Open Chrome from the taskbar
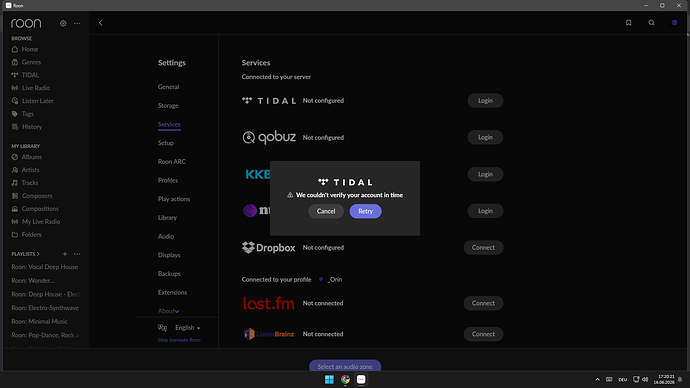Screen dimensions: 690x388 (x=345, y=379)
